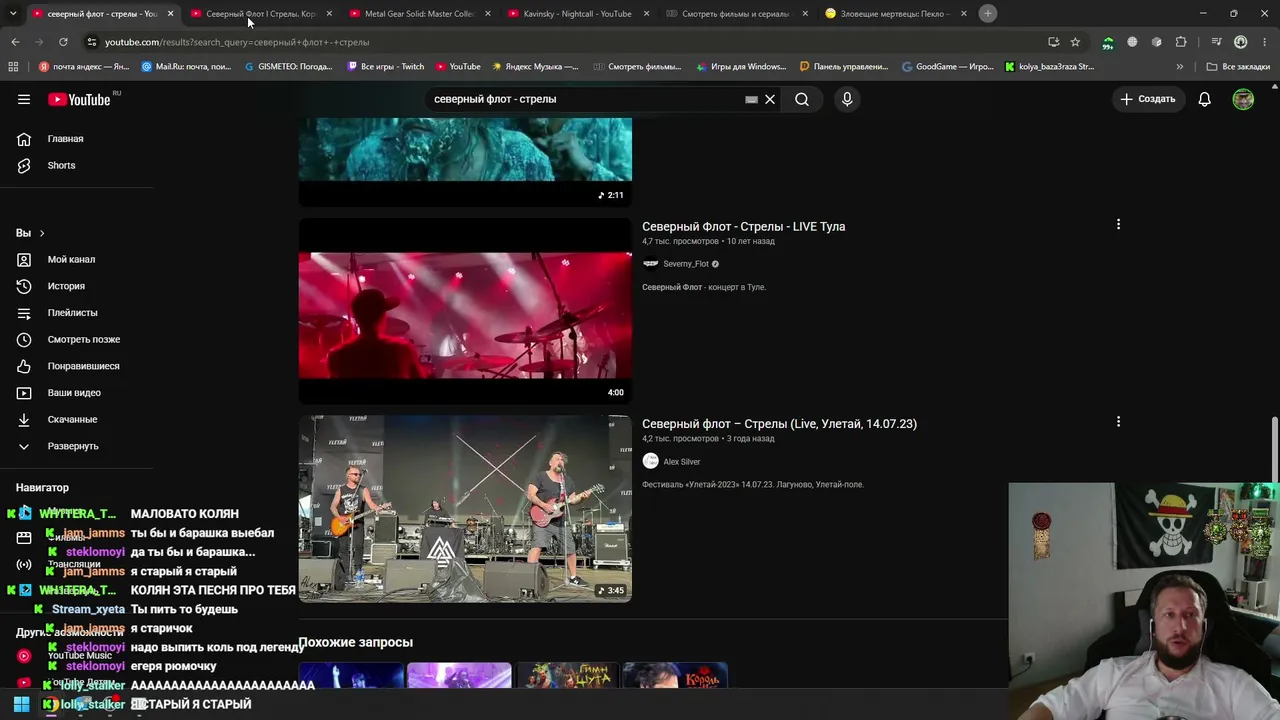Open the Chrome three-dot menu
This screenshot has height=720, width=1280.
(x=1265, y=42)
